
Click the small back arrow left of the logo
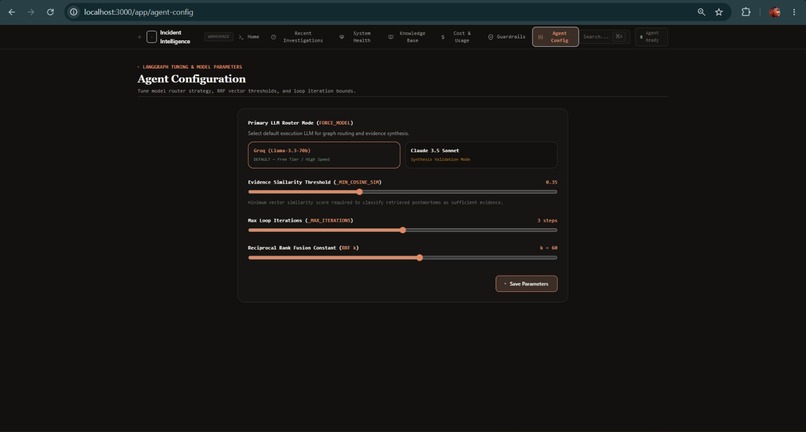[140, 37]
